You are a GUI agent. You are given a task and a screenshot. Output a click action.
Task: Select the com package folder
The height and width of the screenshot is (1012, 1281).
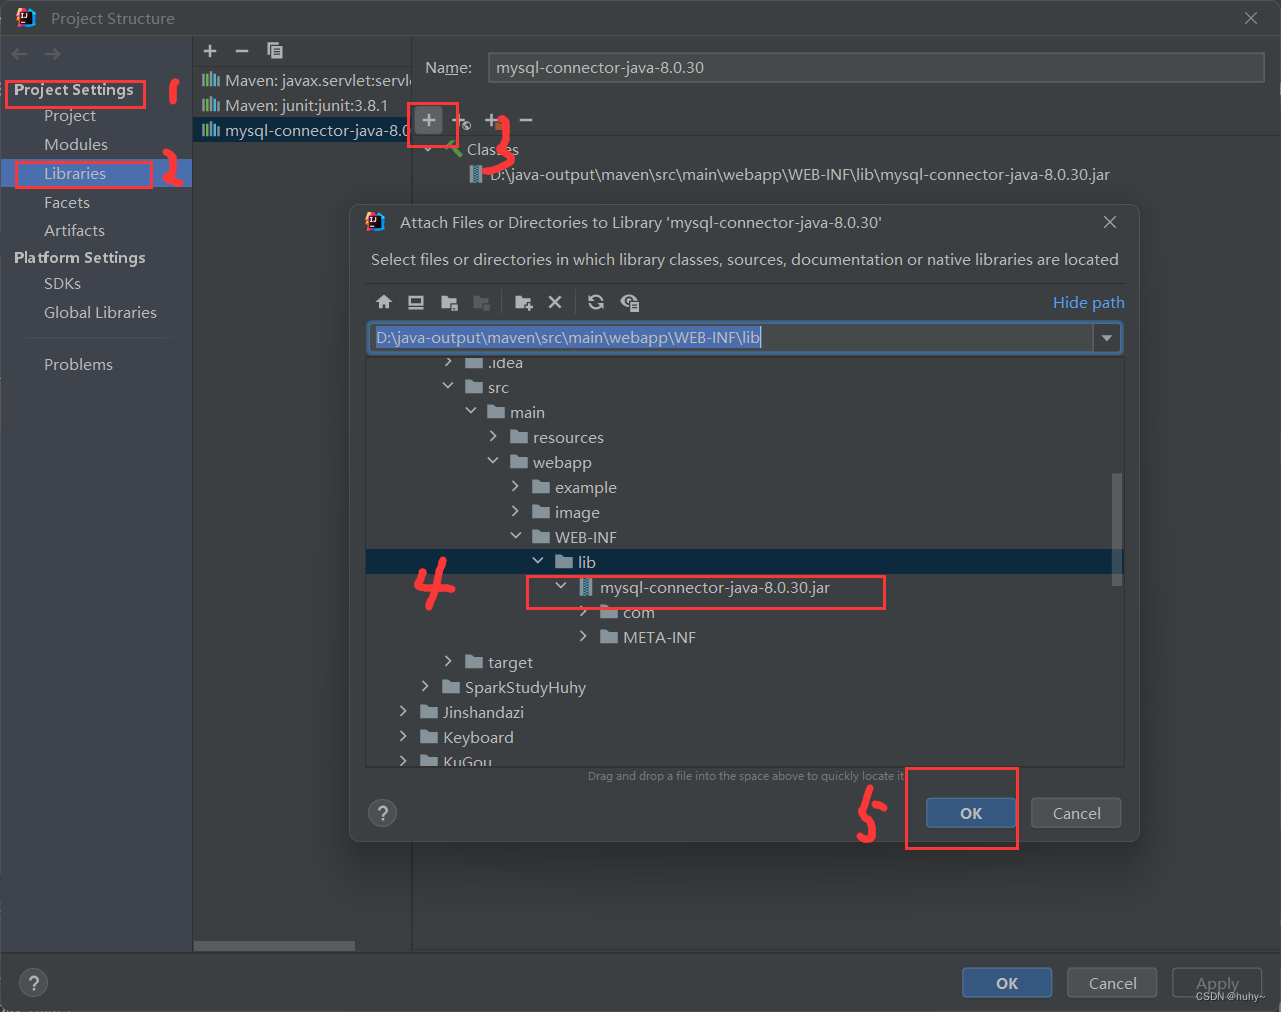[x=638, y=613]
